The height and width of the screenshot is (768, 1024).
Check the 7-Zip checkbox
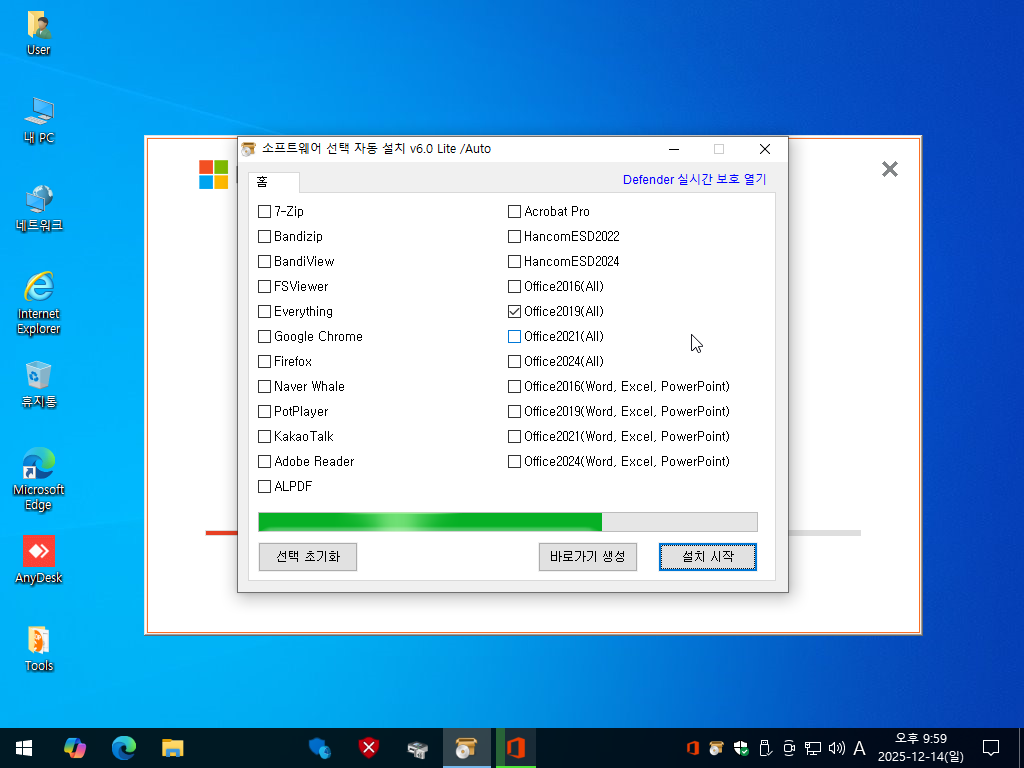264,212
